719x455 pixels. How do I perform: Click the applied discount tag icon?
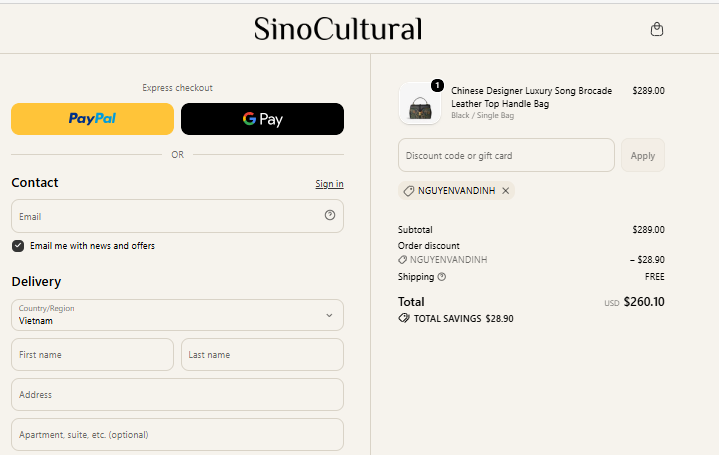click(408, 191)
